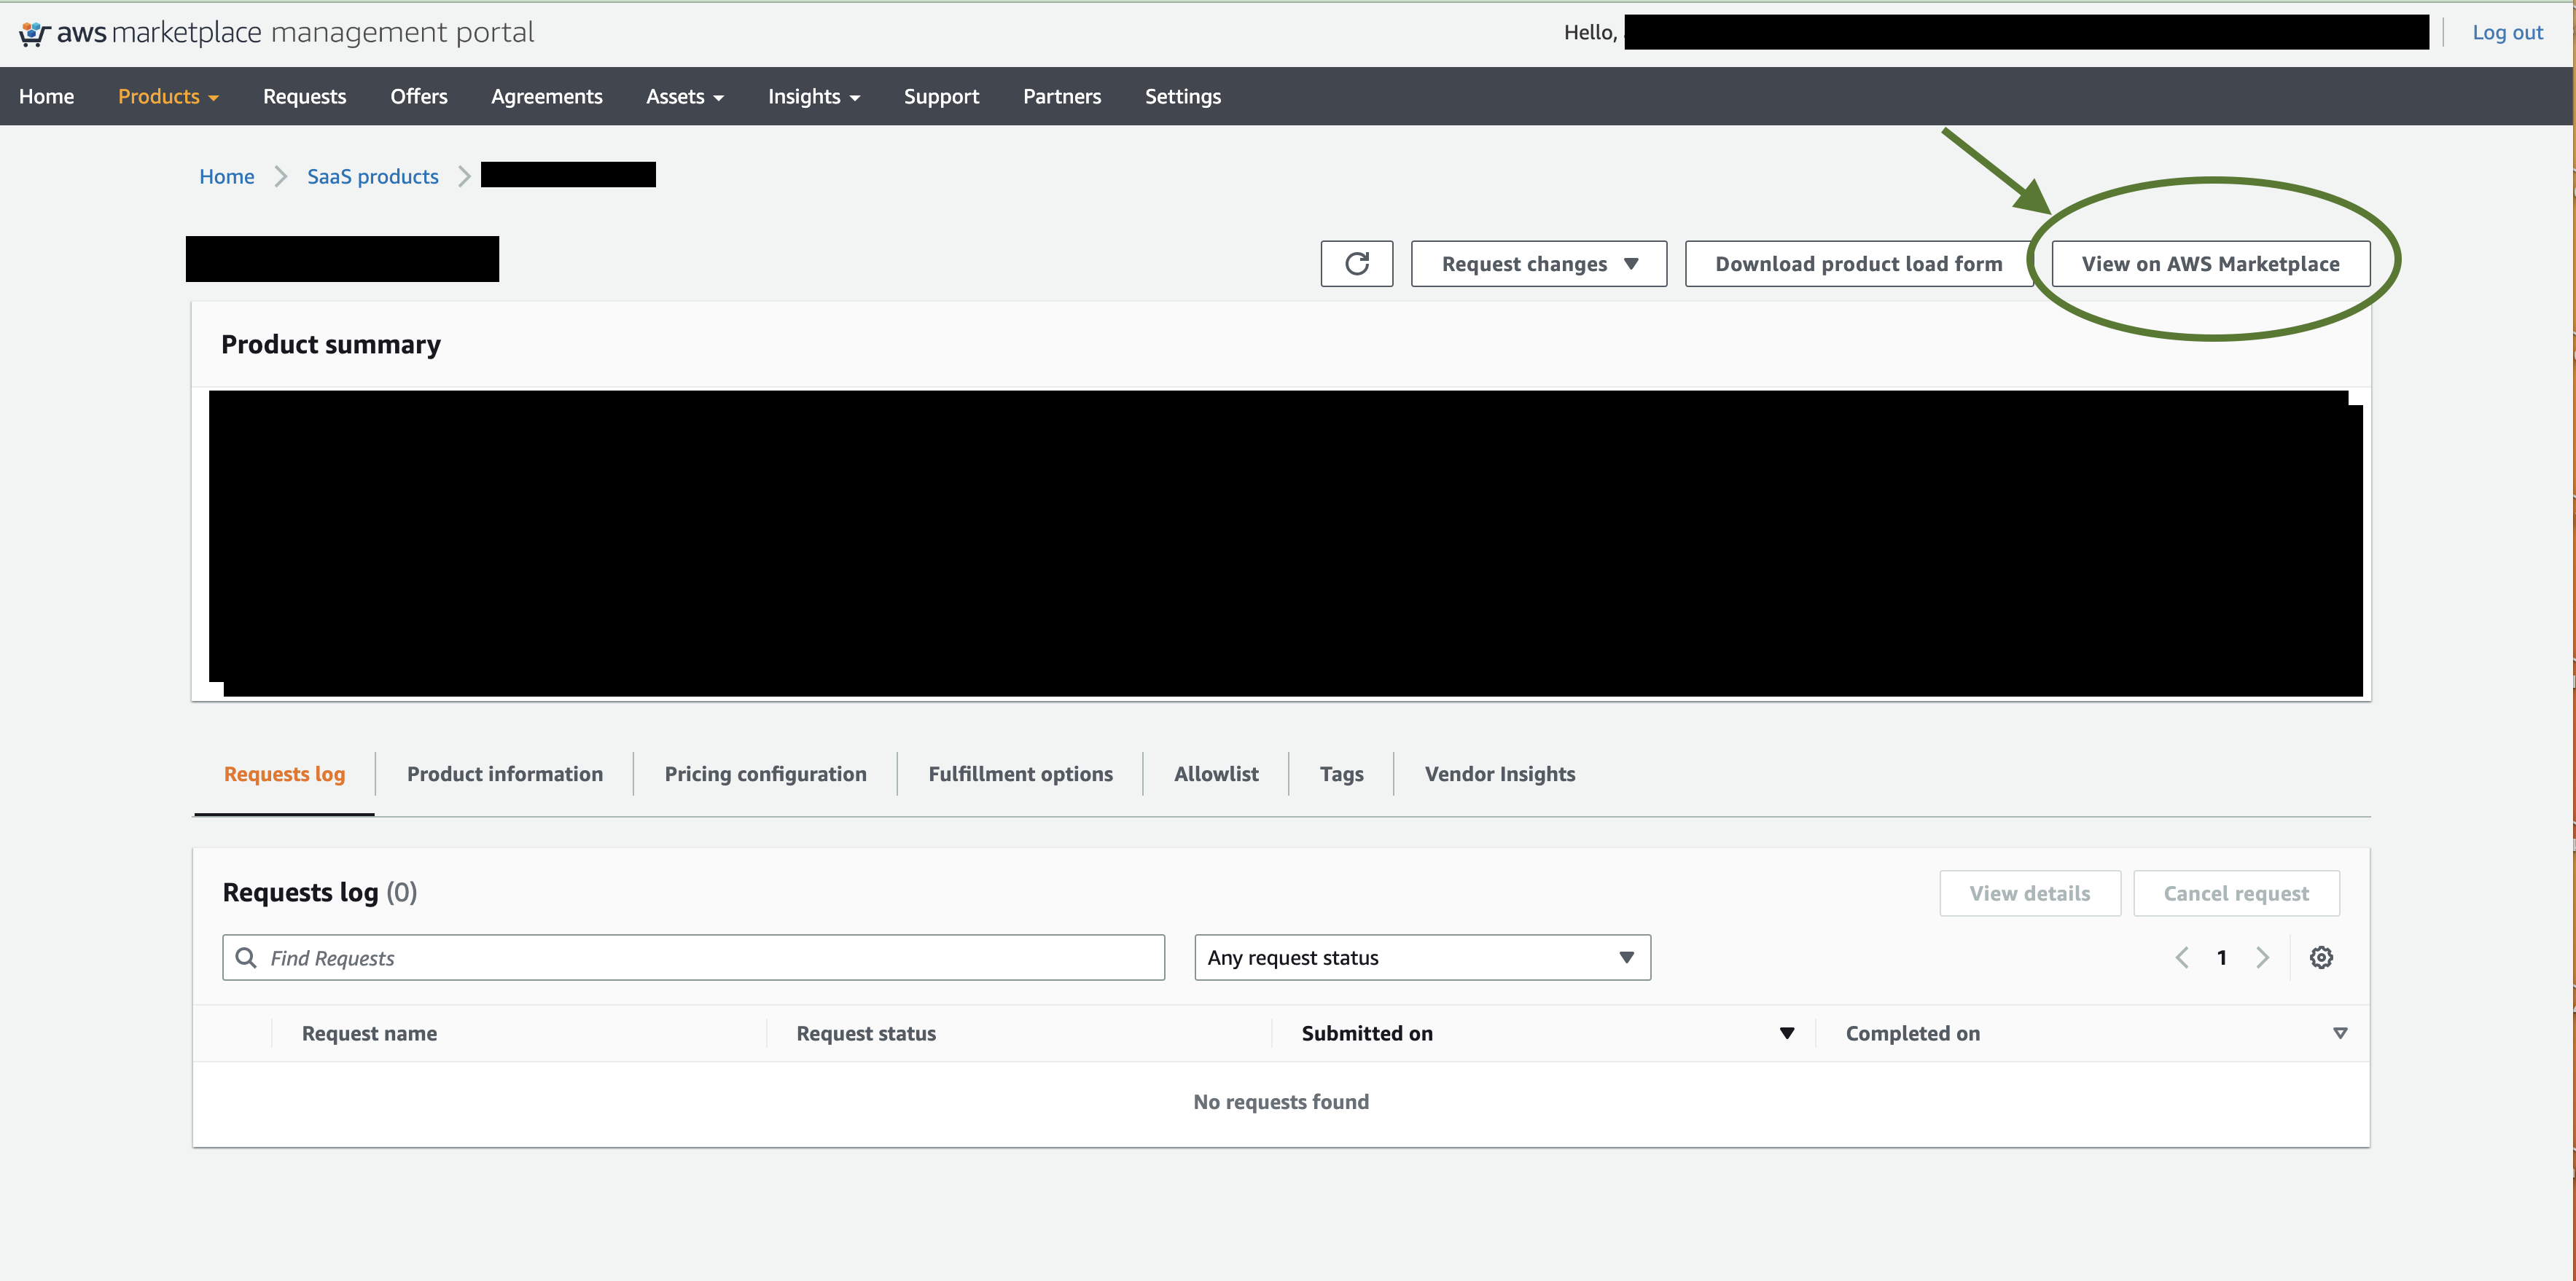
Task: Follow the SaaS products breadcrumb link
Action: pyautogui.click(x=372, y=177)
